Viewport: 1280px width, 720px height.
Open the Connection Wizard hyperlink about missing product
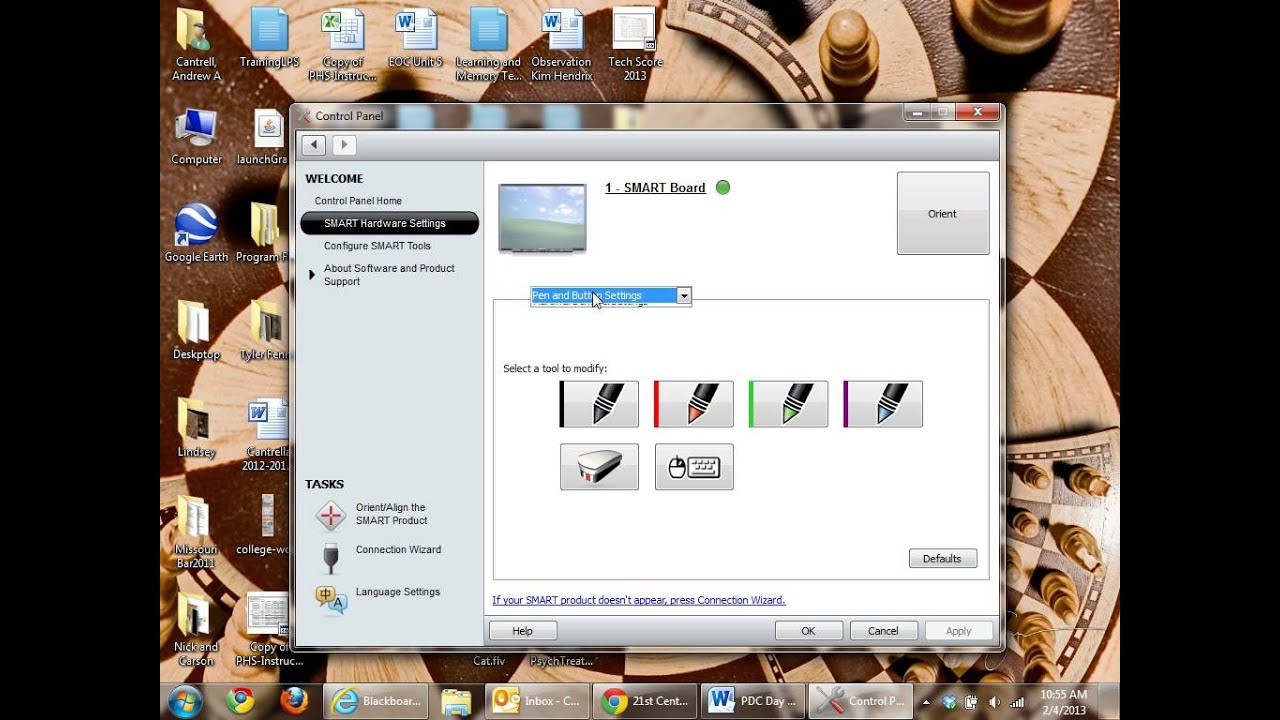(x=638, y=600)
